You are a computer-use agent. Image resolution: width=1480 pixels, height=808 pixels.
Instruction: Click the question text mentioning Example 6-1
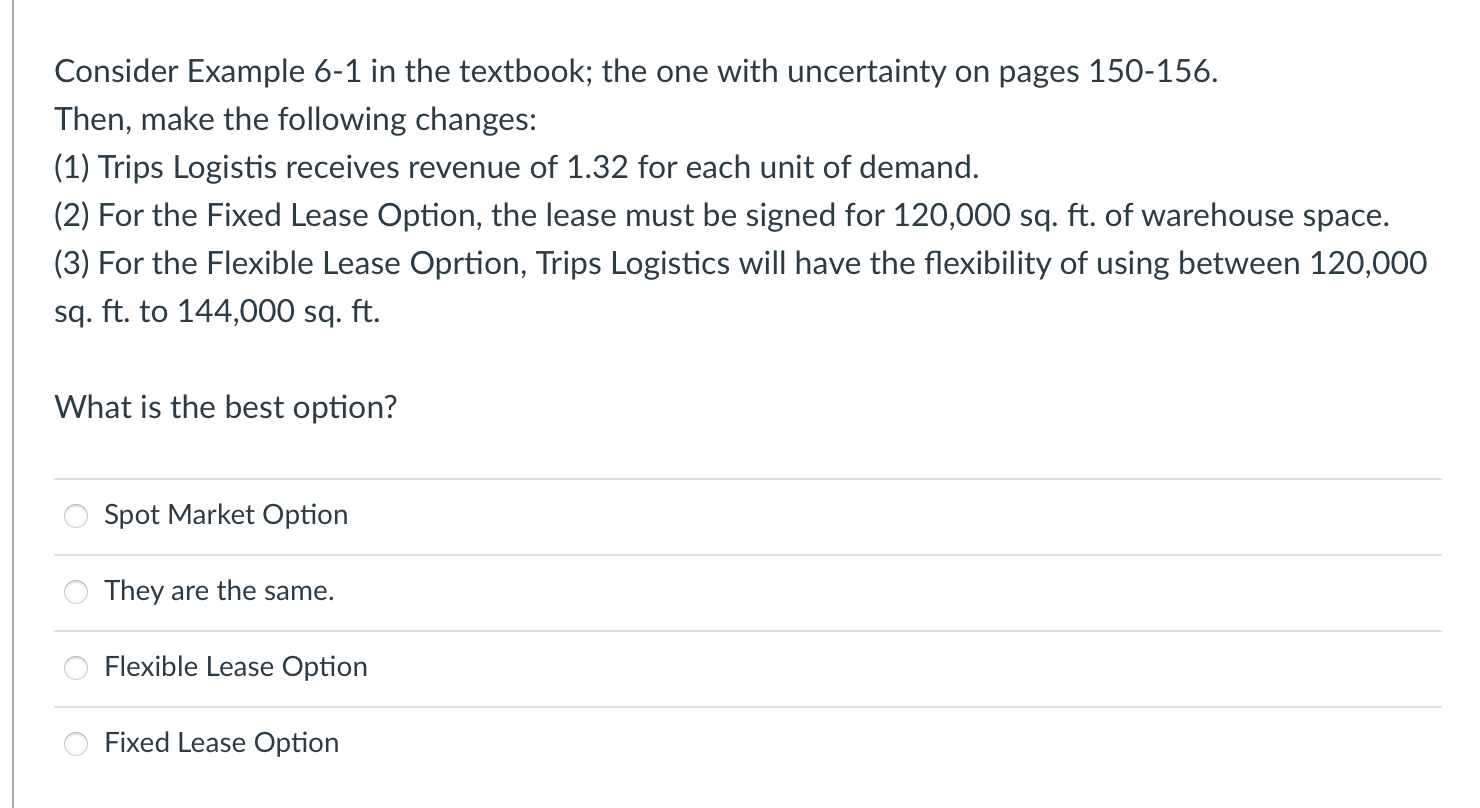[x=636, y=71]
